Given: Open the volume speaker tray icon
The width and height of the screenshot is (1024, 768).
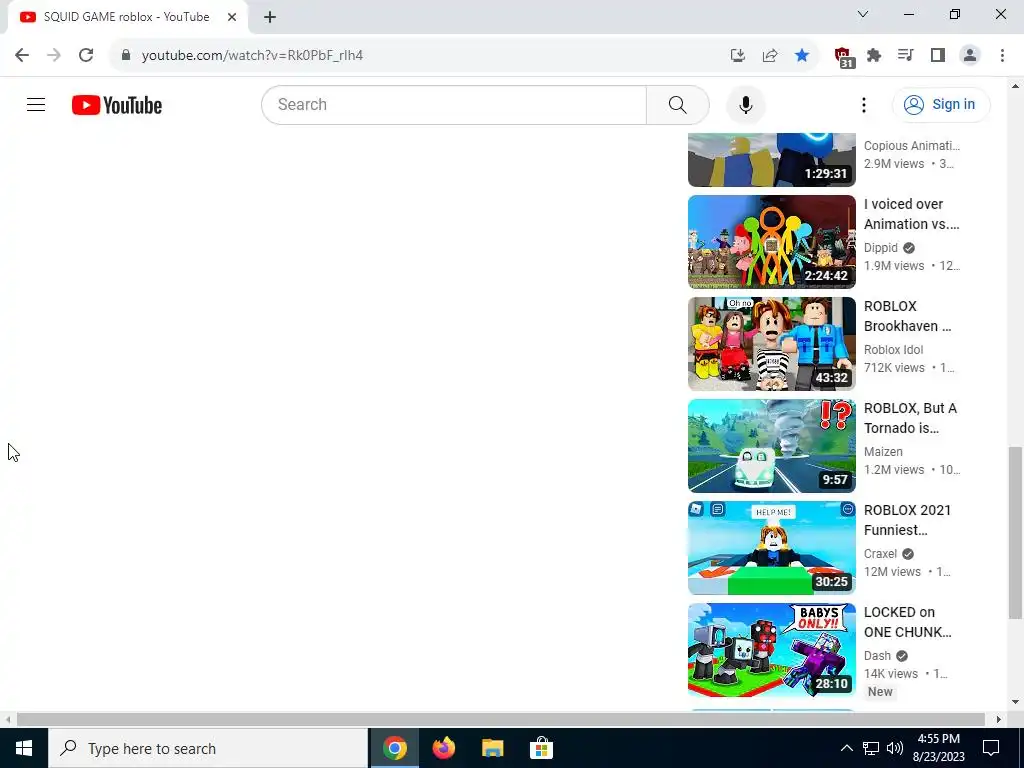Looking at the screenshot, I should 895,748.
